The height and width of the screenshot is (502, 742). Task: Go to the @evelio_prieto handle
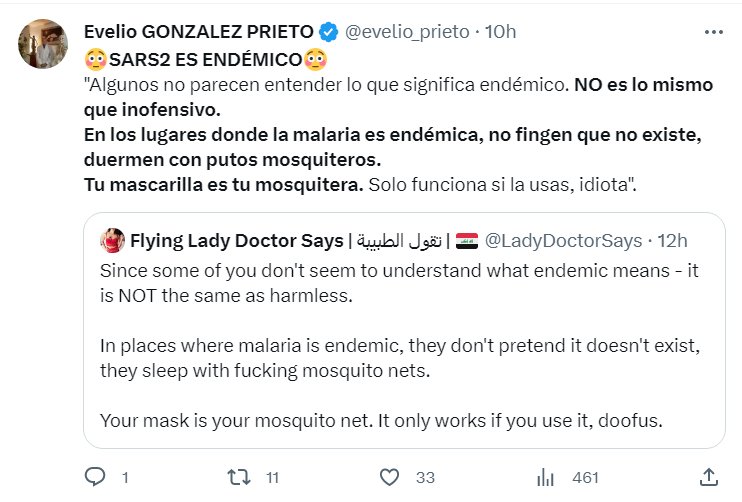point(407,32)
